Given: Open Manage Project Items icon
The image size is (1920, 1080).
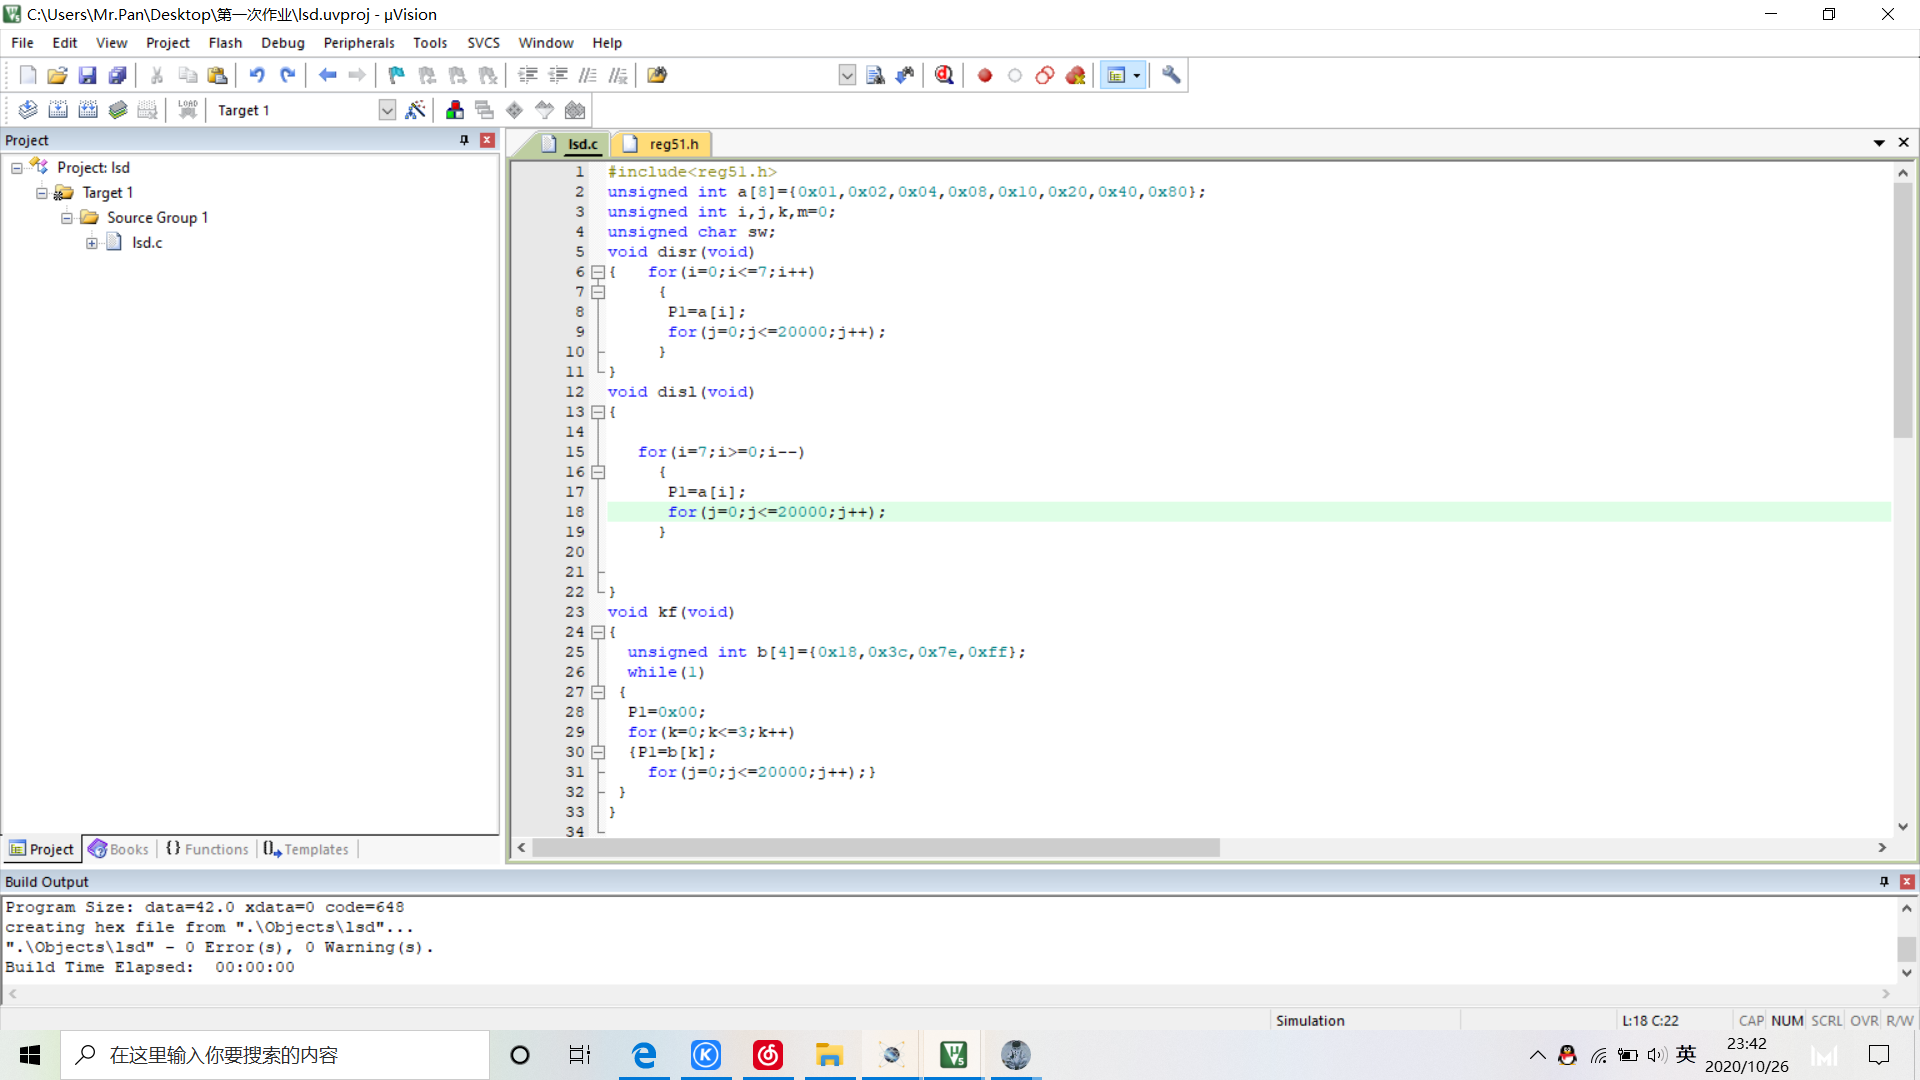Looking at the screenshot, I should pyautogui.click(x=455, y=110).
